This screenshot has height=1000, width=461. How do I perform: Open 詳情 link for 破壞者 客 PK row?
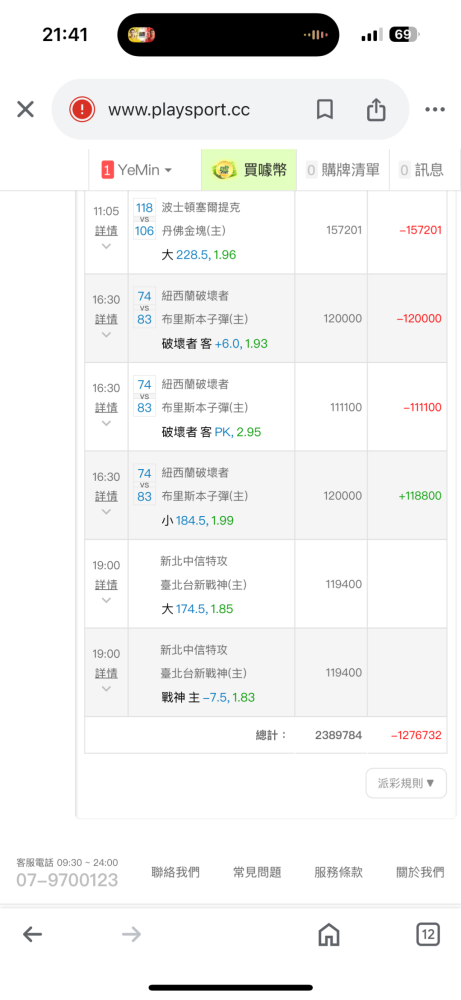[x=106, y=407]
